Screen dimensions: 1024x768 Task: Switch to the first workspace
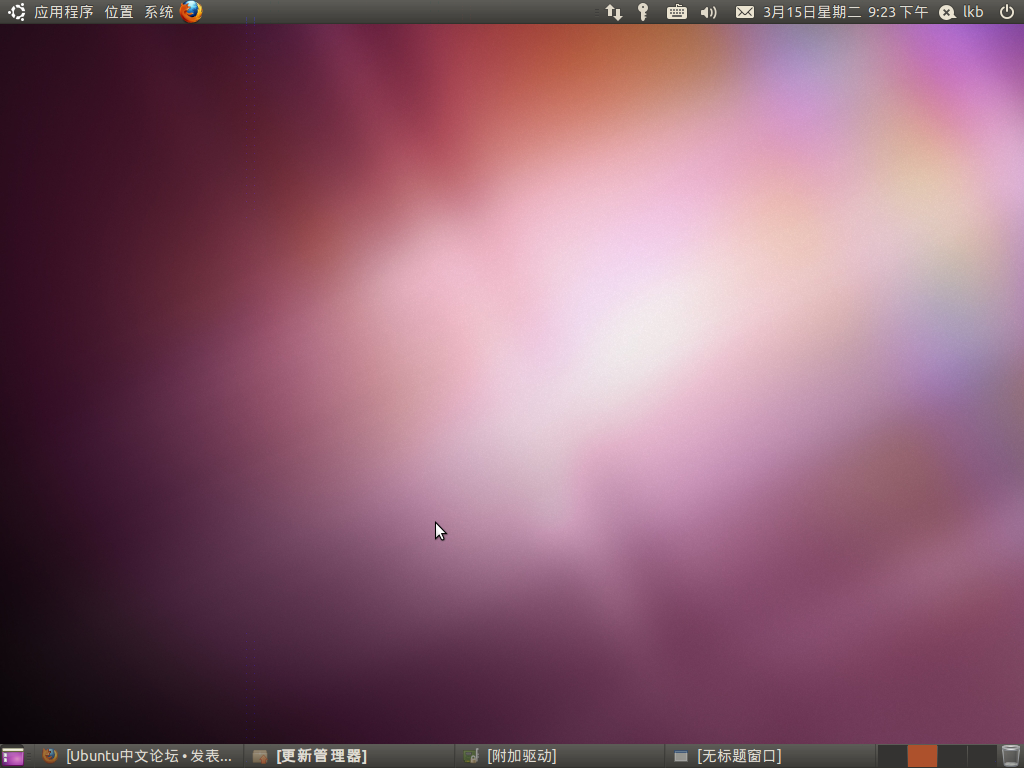892,756
